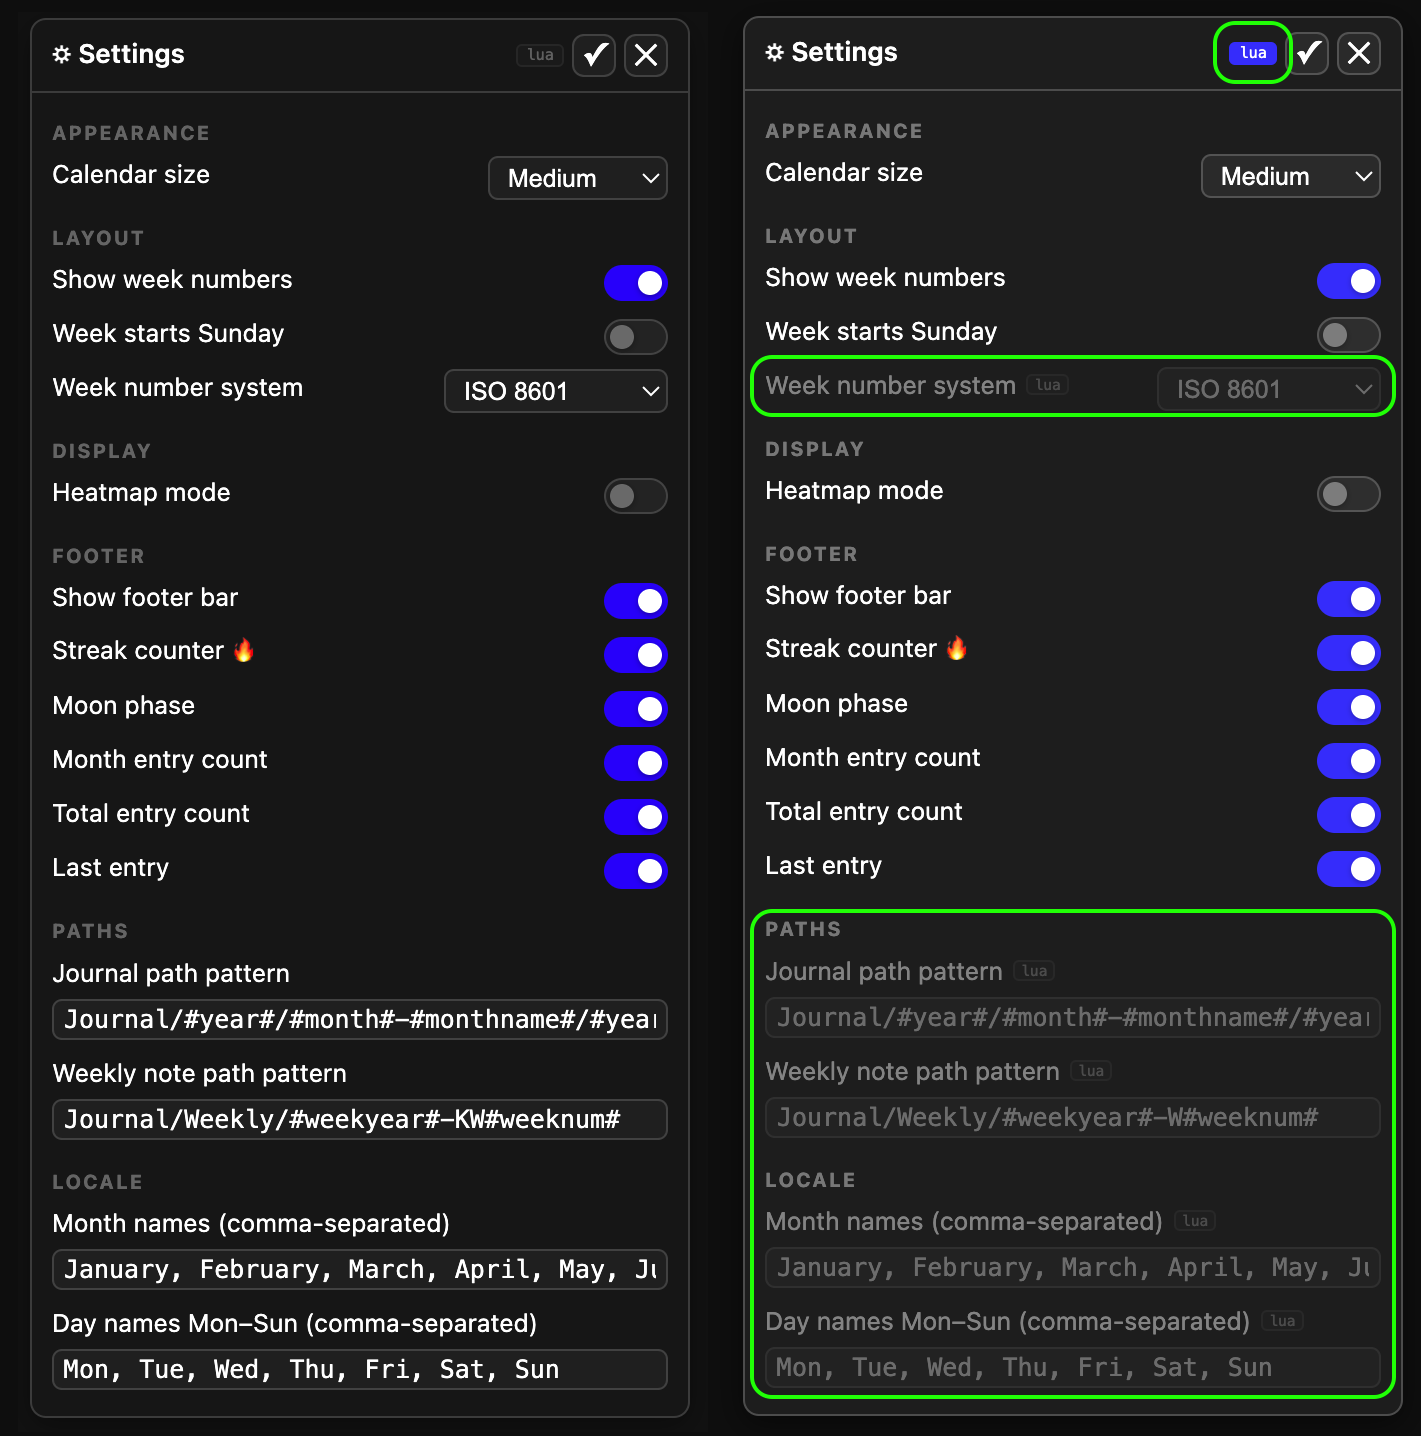Click the gear icon in left Settings title
The height and width of the screenshot is (1436, 1421).
pos(62,55)
